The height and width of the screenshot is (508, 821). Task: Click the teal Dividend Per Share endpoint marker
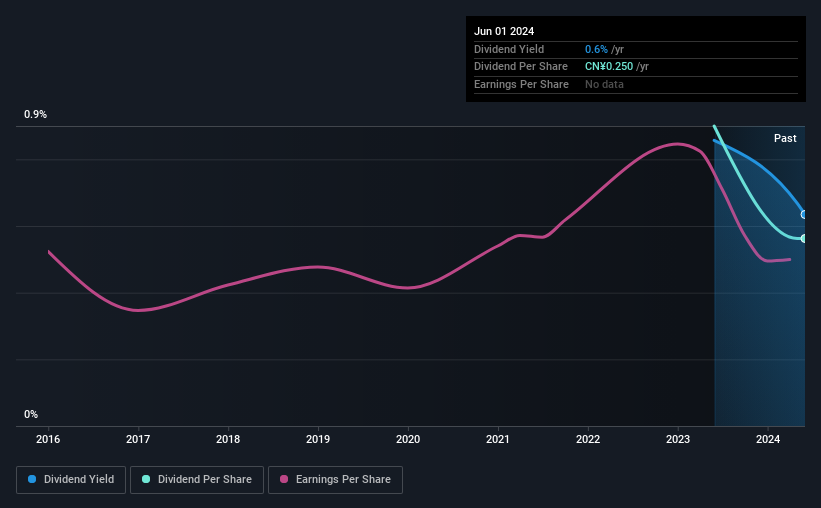pyautogui.click(x=804, y=238)
